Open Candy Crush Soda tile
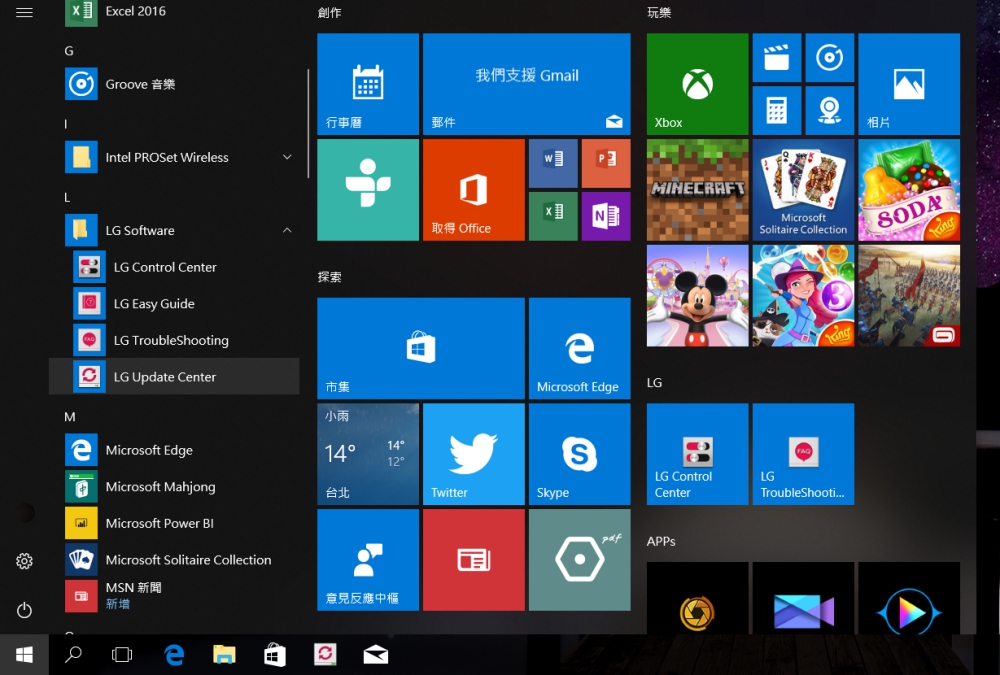This screenshot has width=1000, height=675. pos(908,189)
